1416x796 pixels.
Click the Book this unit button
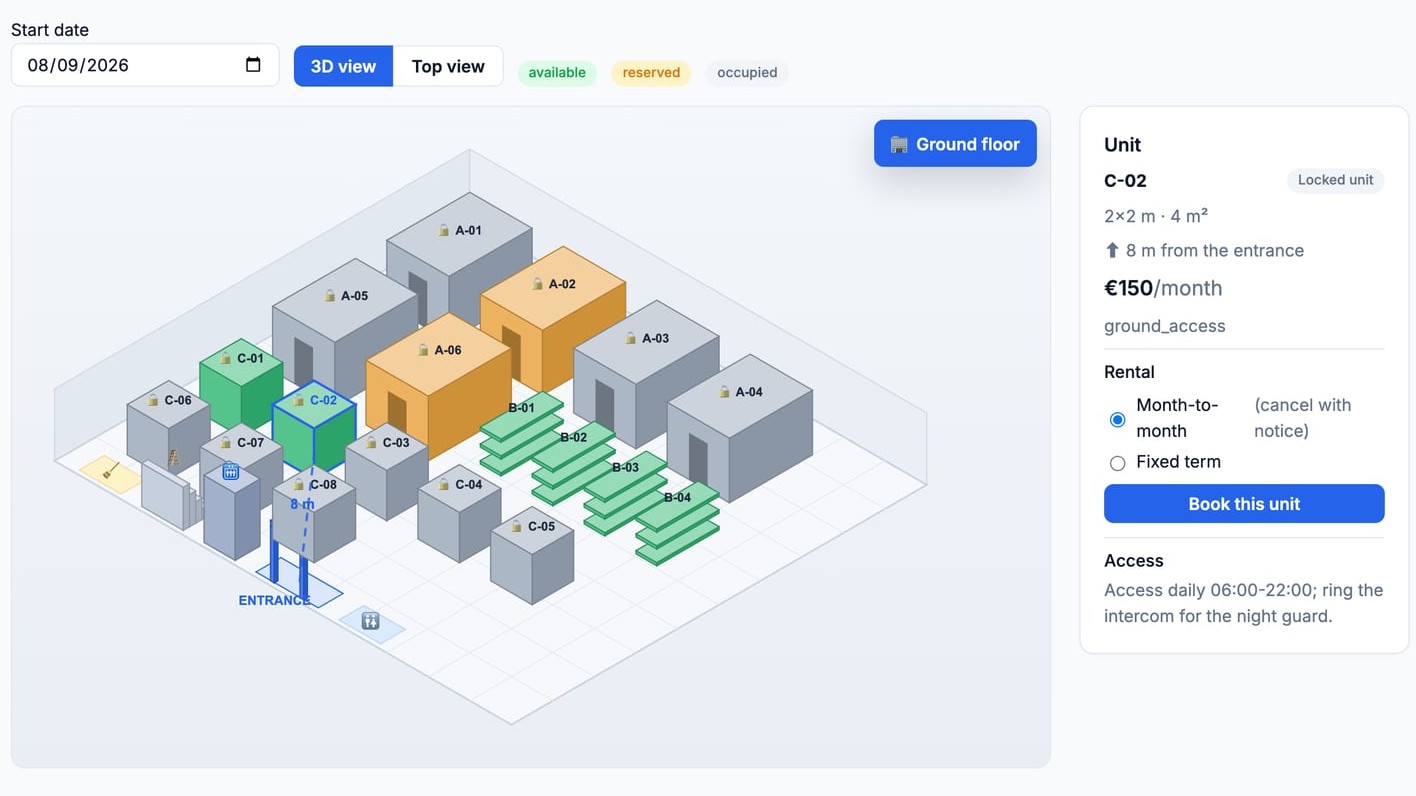(1244, 504)
